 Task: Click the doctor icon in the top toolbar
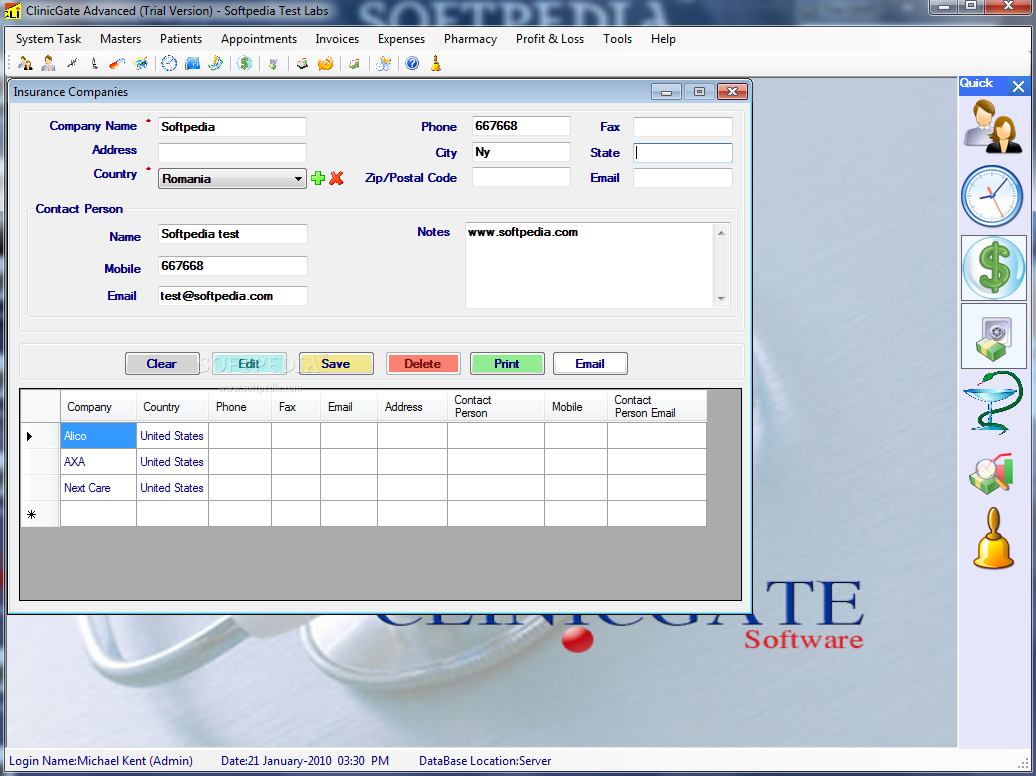click(48, 63)
